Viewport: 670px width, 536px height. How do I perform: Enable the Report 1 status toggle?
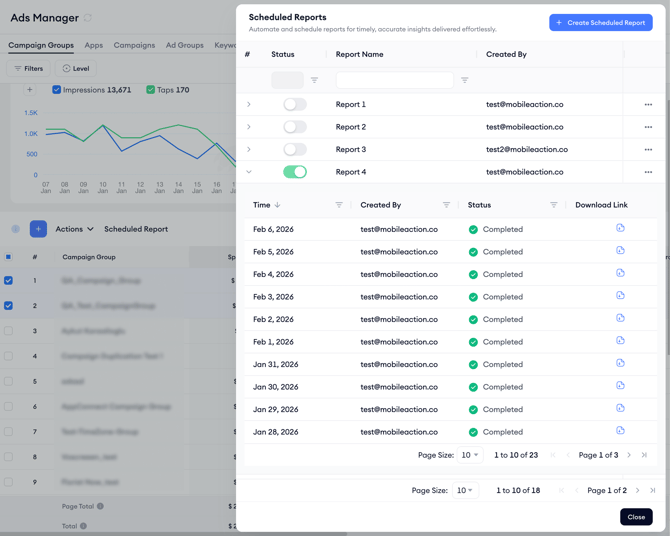click(295, 104)
